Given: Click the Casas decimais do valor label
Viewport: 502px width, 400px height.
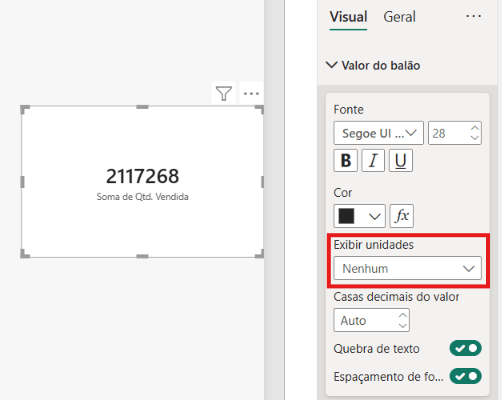Looking at the screenshot, I should pyautogui.click(x=396, y=297).
